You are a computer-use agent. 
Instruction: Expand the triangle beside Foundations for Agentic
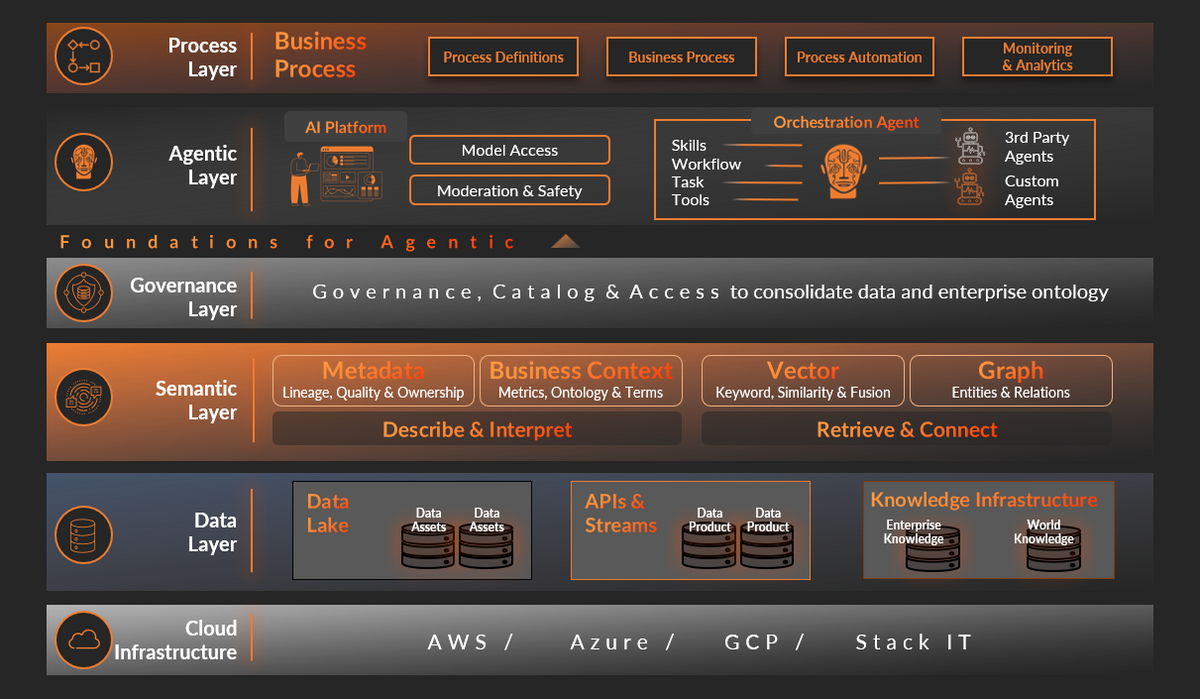click(x=565, y=241)
